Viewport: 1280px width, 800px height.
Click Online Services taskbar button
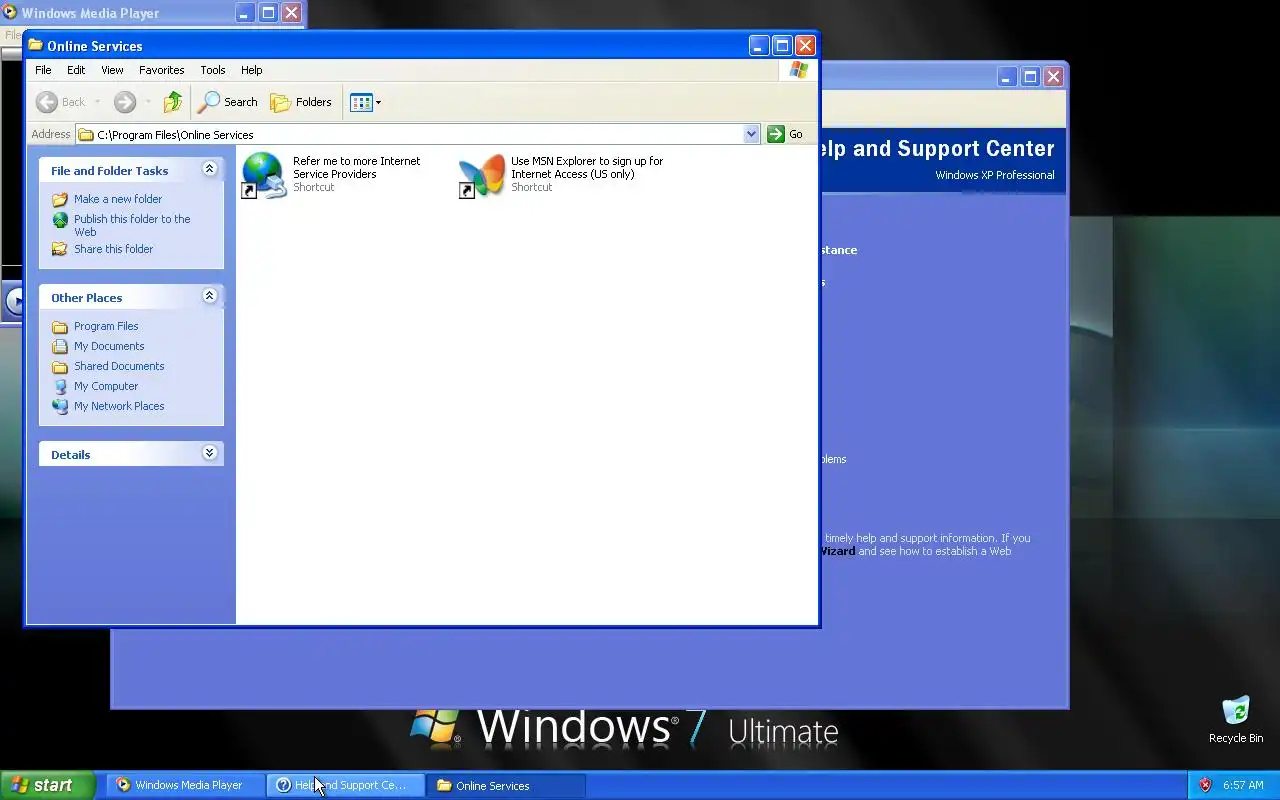click(x=506, y=785)
